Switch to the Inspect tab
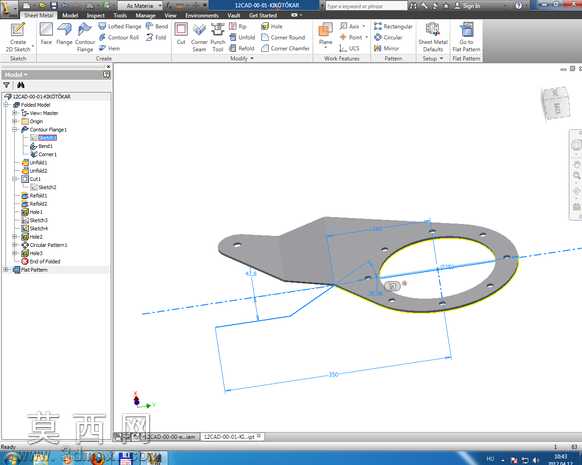The image size is (582, 465). point(95,15)
